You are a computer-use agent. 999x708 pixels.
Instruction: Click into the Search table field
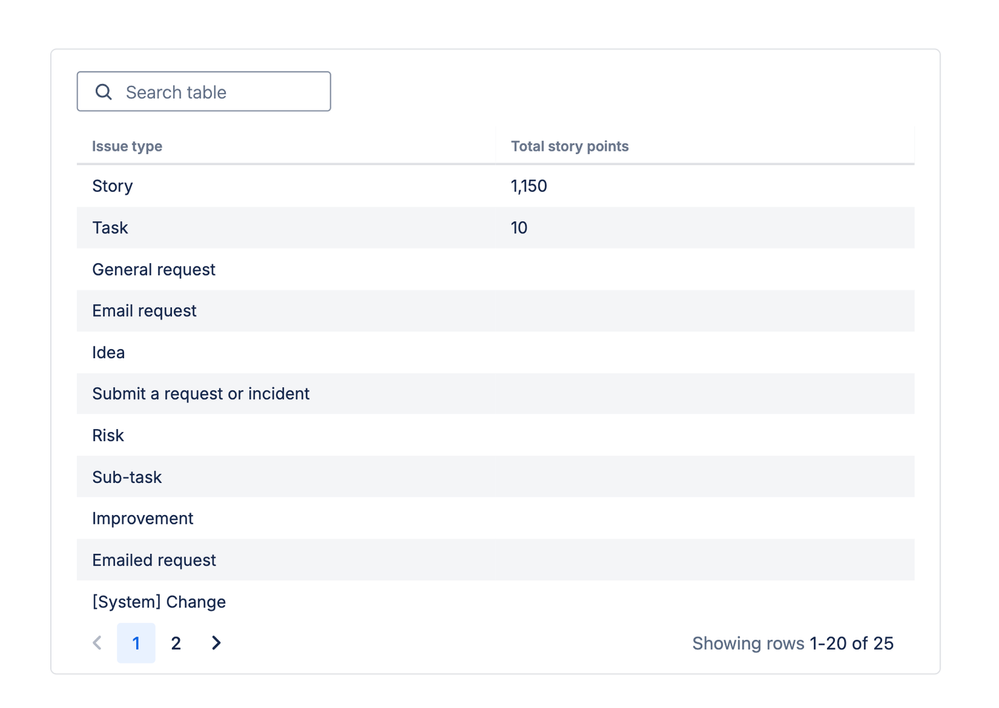pos(204,91)
